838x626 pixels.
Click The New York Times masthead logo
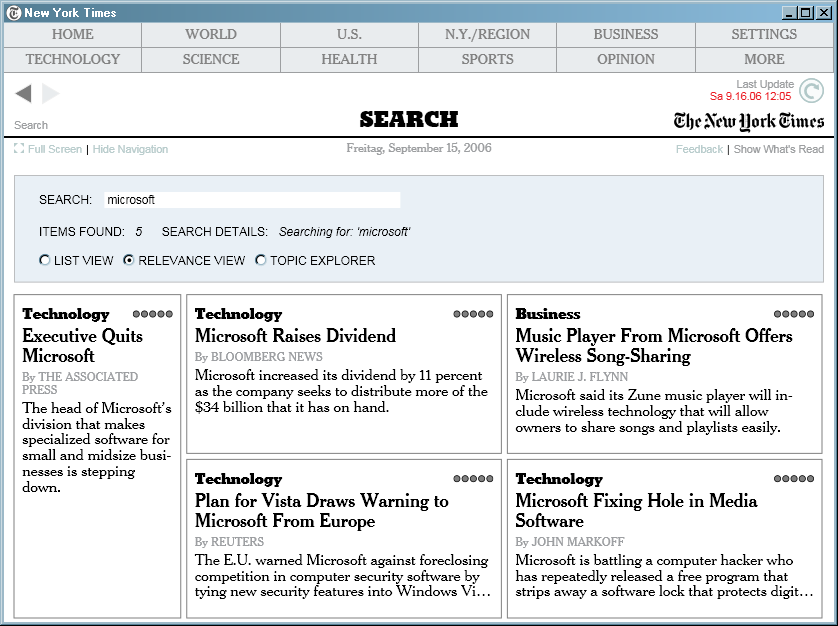(x=748, y=121)
